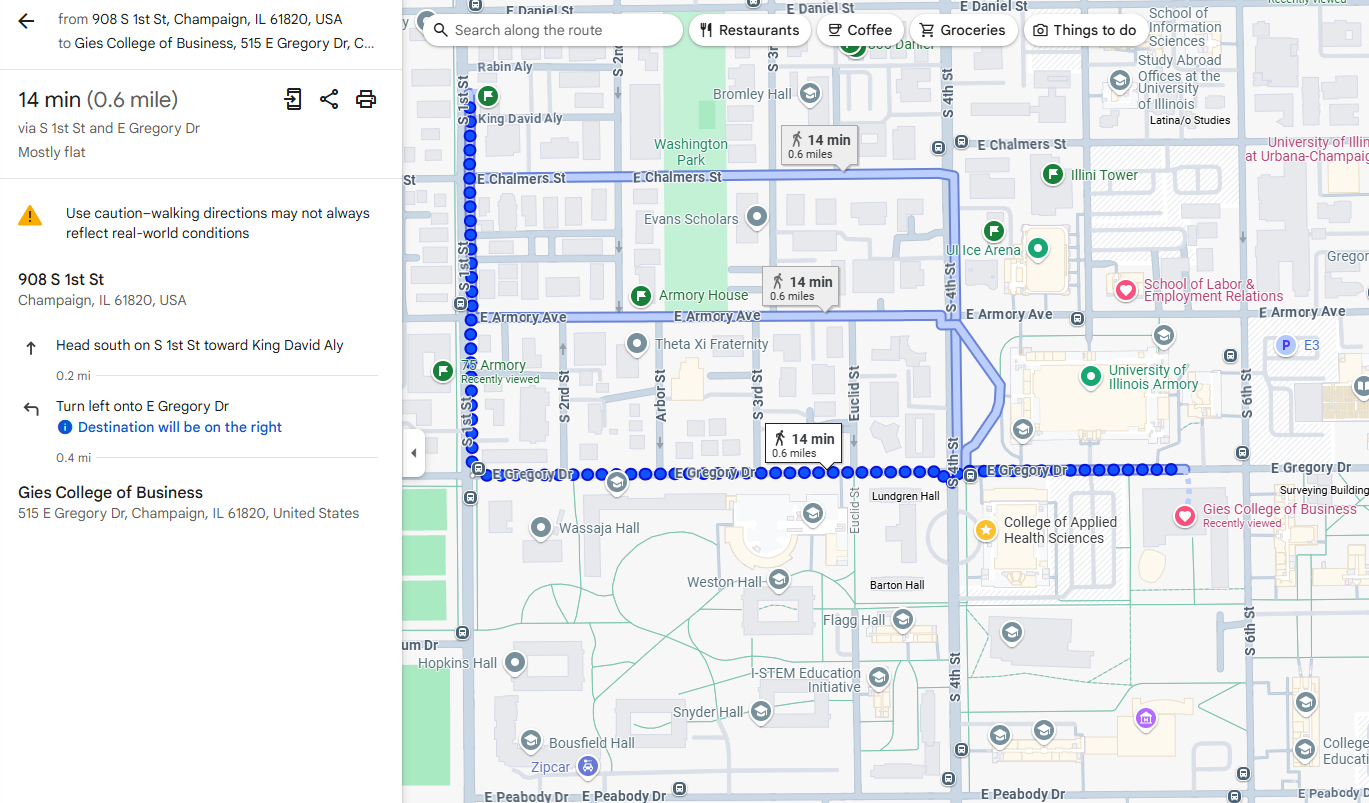Click the Gies College of Business heart pin
1369x803 pixels.
click(1185, 516)
